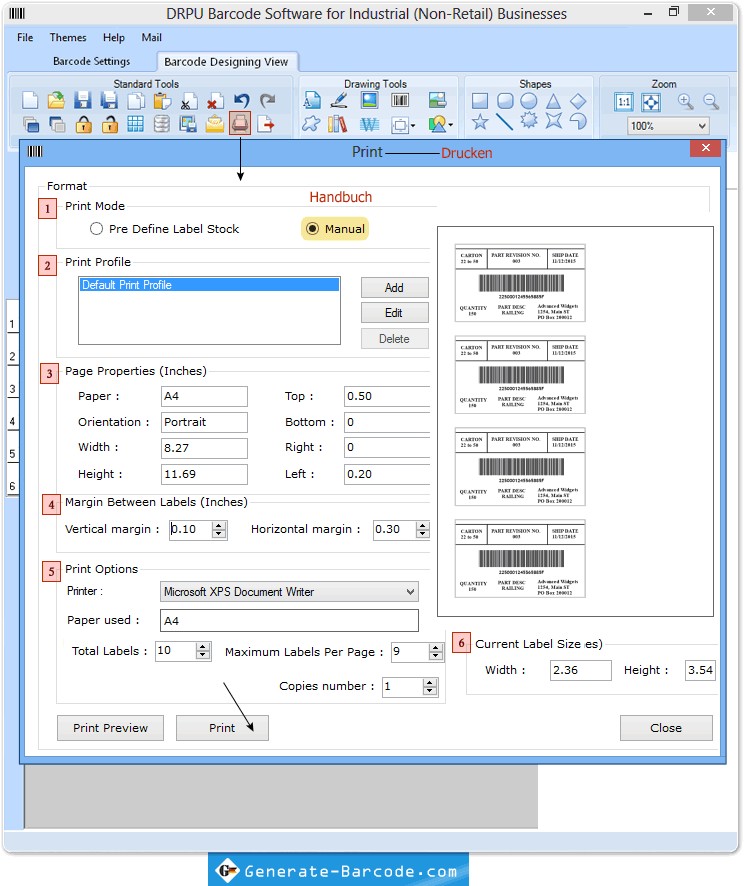Open the Help menu

pos(114,37)
